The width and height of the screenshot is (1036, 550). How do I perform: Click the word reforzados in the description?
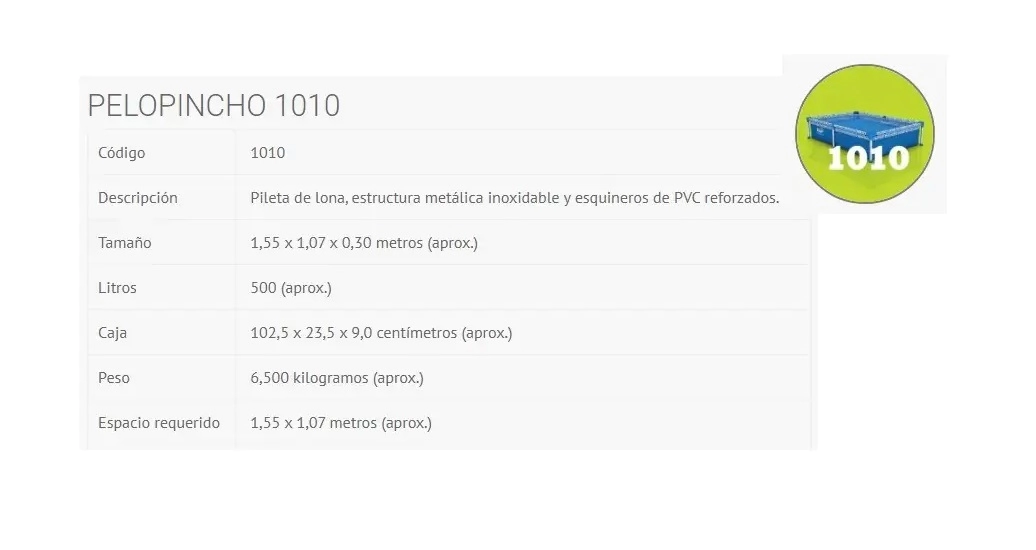pyautogui.click(x=742, y=198)
